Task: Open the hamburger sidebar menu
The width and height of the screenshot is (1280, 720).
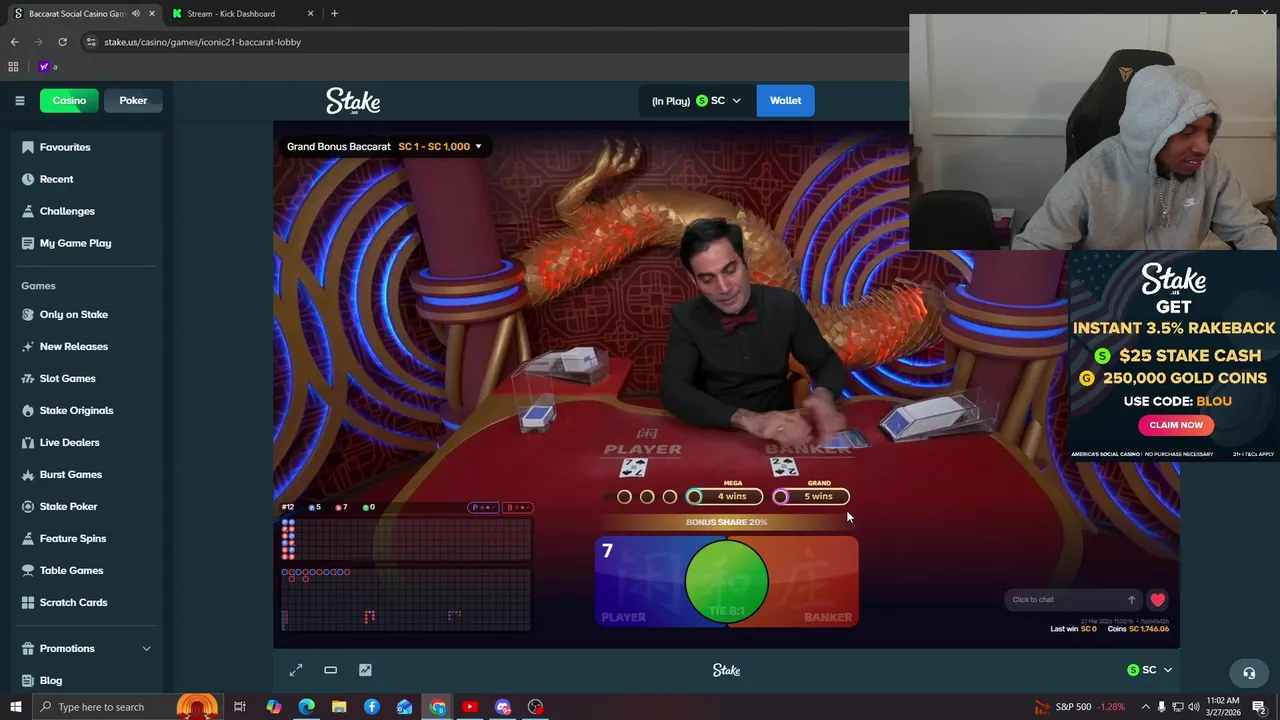Action: click(x=19, y=100)
